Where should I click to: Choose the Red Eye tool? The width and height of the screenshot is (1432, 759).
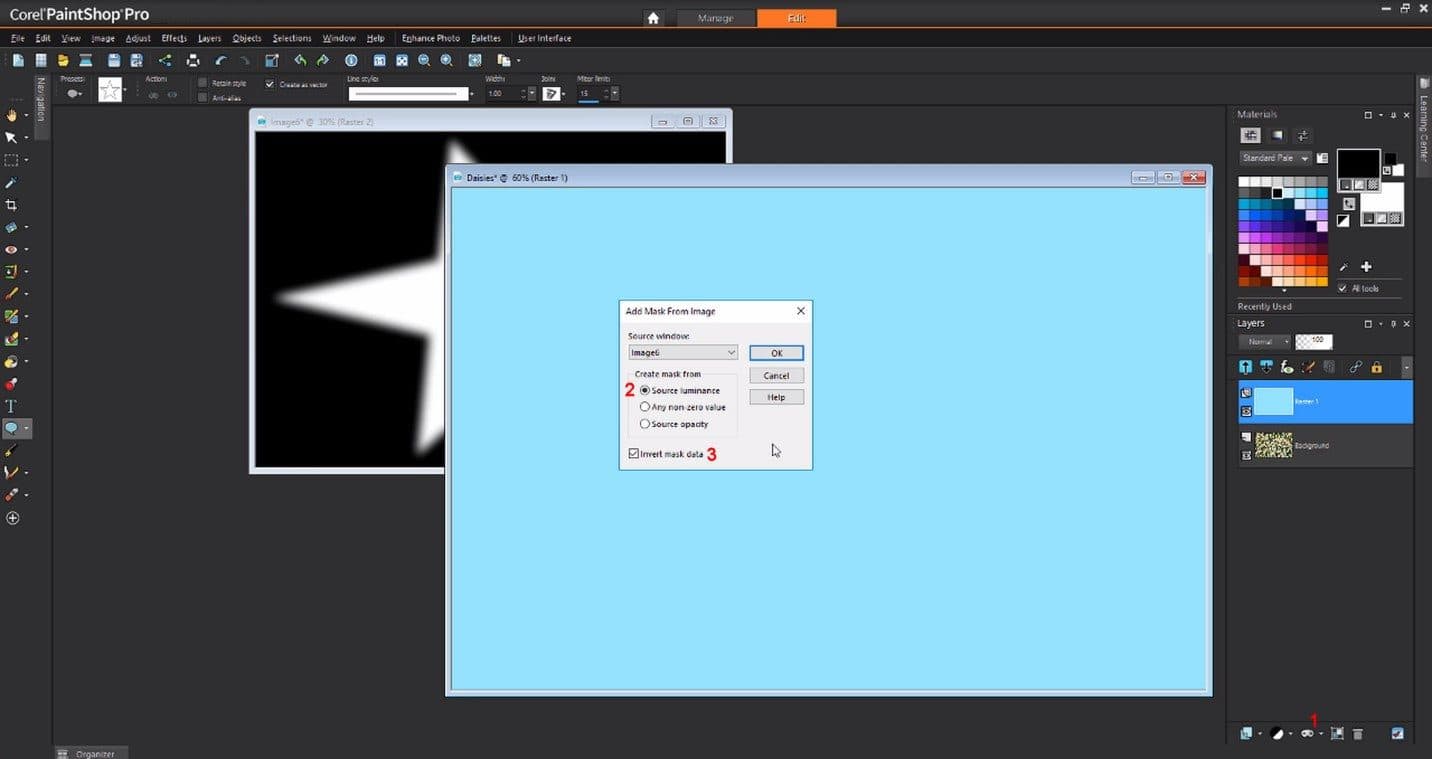click(11, 250)
